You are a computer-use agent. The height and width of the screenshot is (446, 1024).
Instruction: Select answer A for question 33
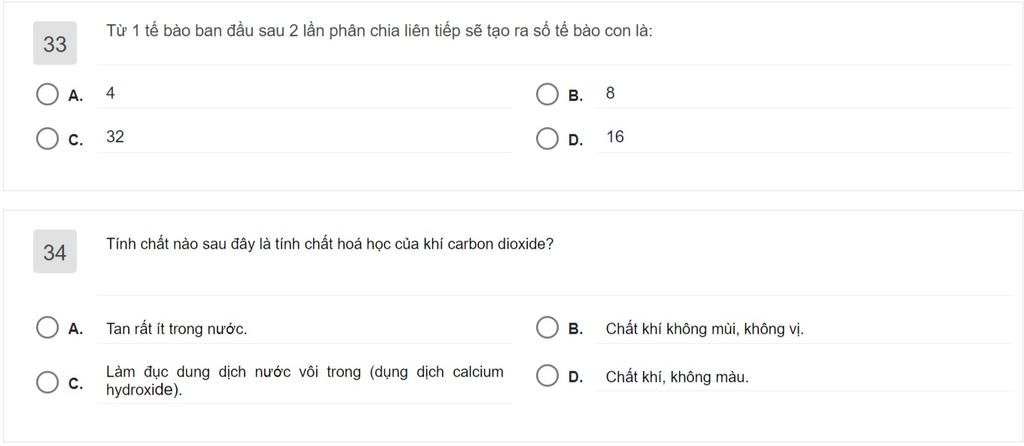(47, 94)
